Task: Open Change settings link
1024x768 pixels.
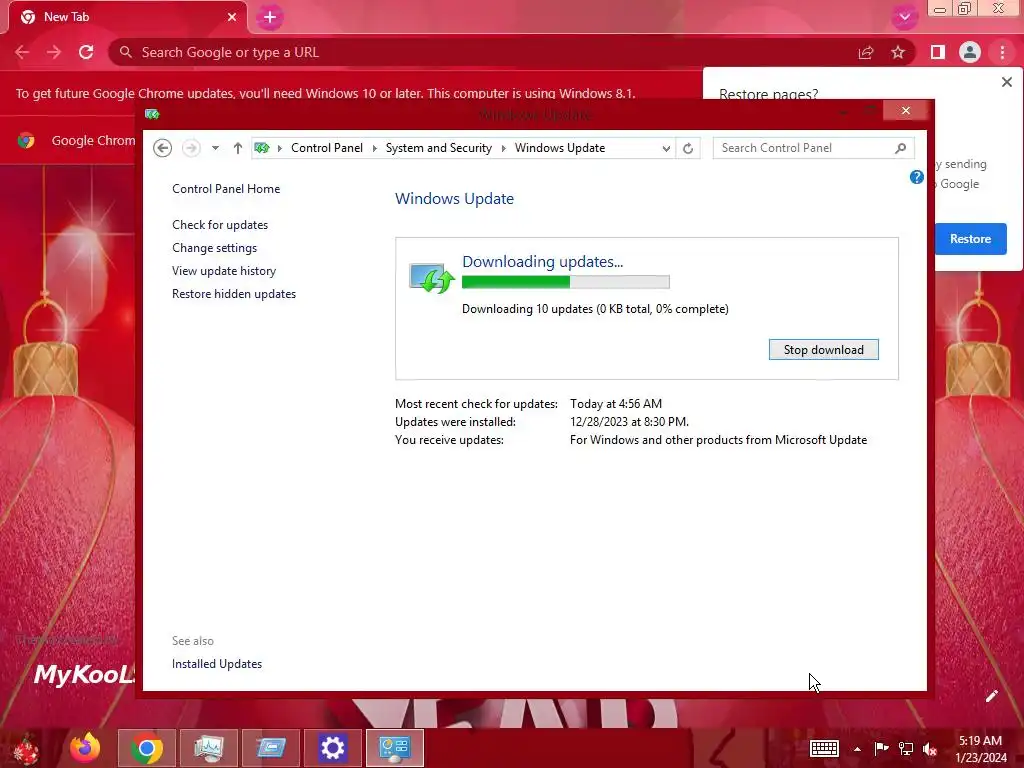Action: [x=214, y=248]
